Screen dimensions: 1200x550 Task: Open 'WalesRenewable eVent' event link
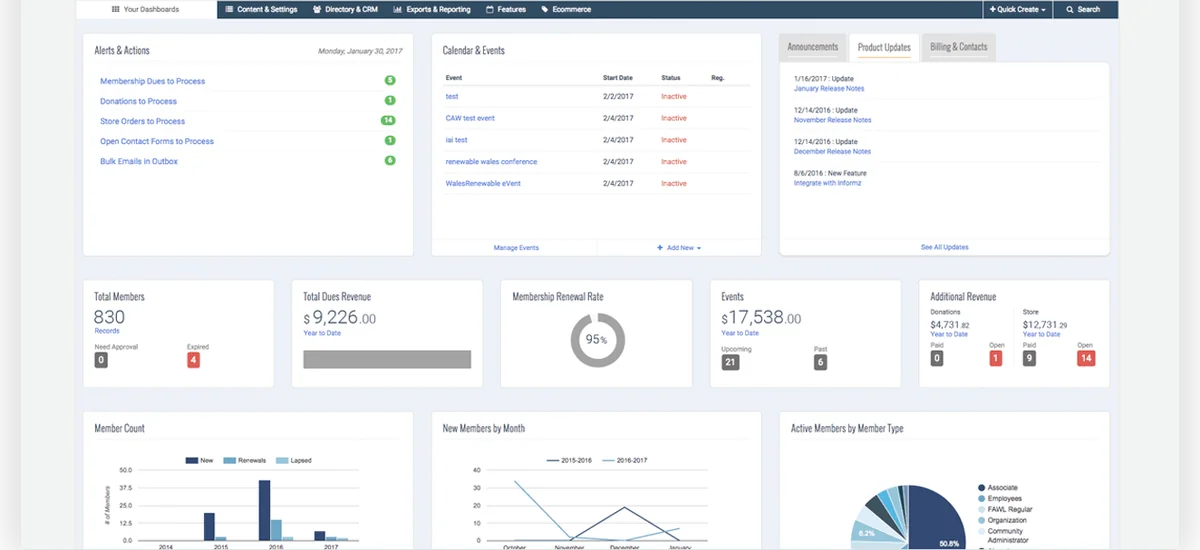coord(483,183)
